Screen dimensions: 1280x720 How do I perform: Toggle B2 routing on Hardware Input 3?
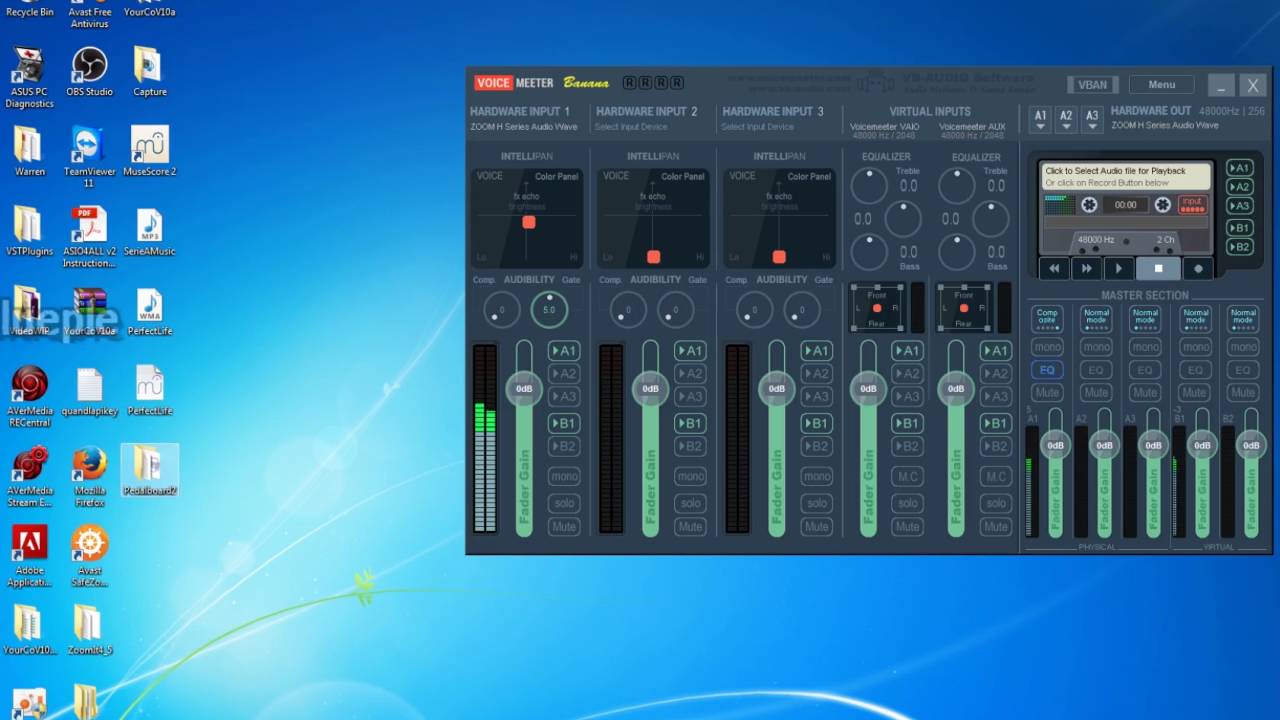pyautogui.click(x=816, y=446)
